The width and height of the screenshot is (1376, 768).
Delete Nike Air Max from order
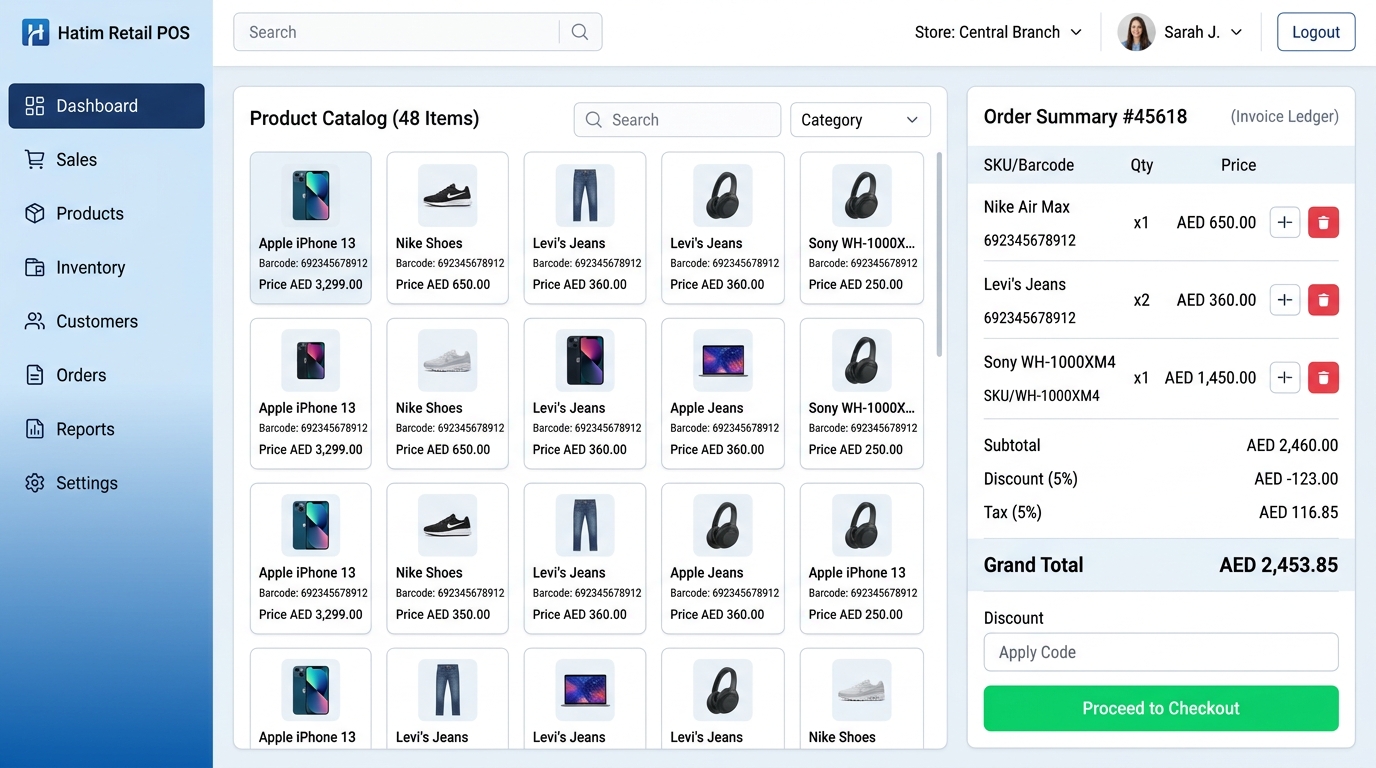point(1323,222)
